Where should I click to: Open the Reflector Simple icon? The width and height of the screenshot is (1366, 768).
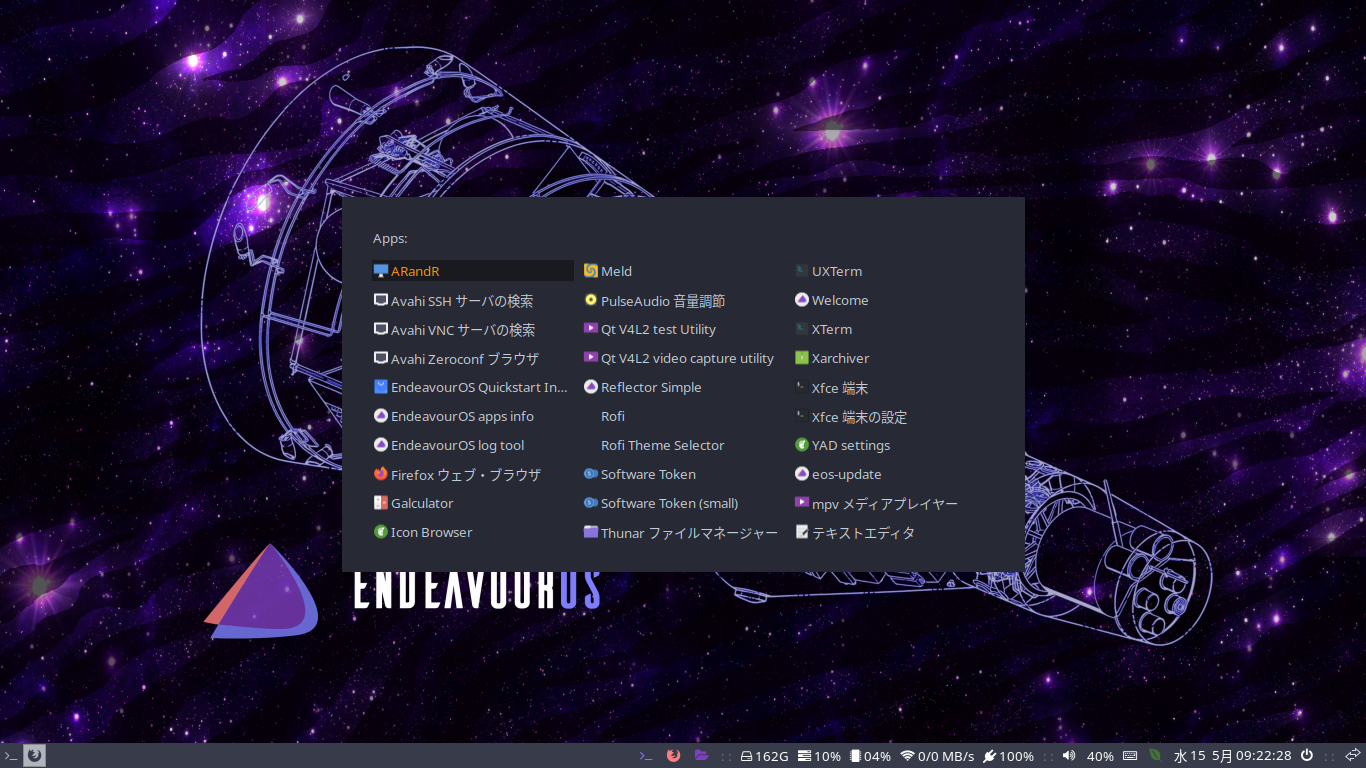591,387
